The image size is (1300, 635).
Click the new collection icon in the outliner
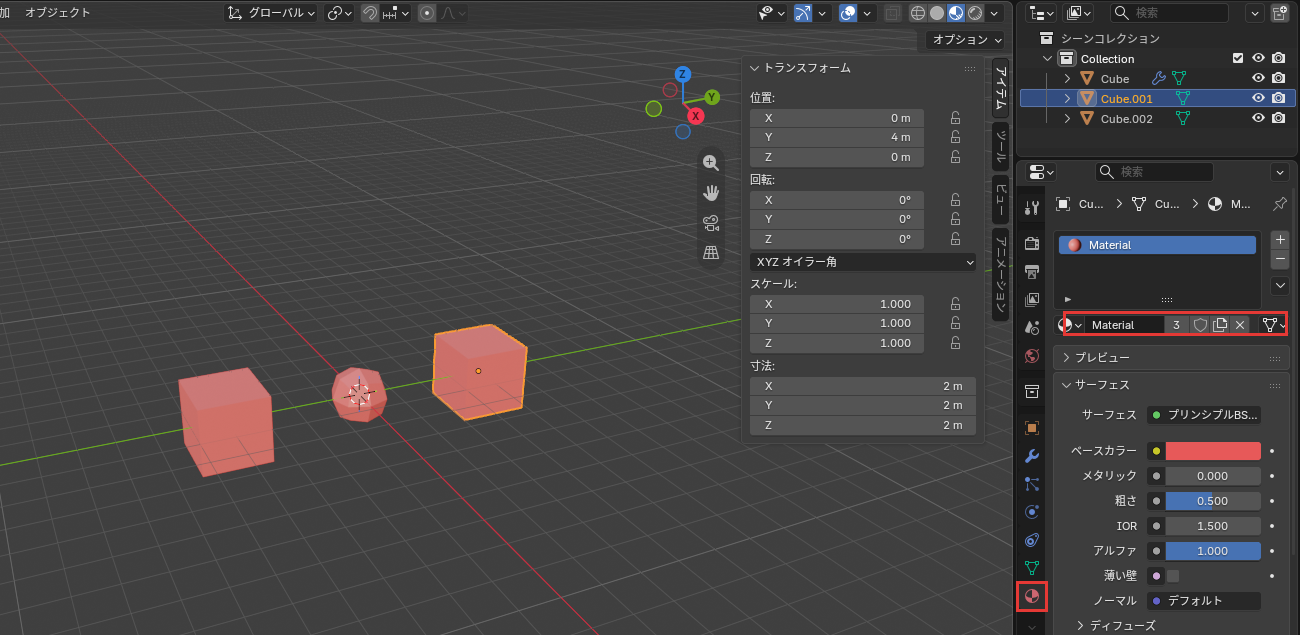point(1280,13)
